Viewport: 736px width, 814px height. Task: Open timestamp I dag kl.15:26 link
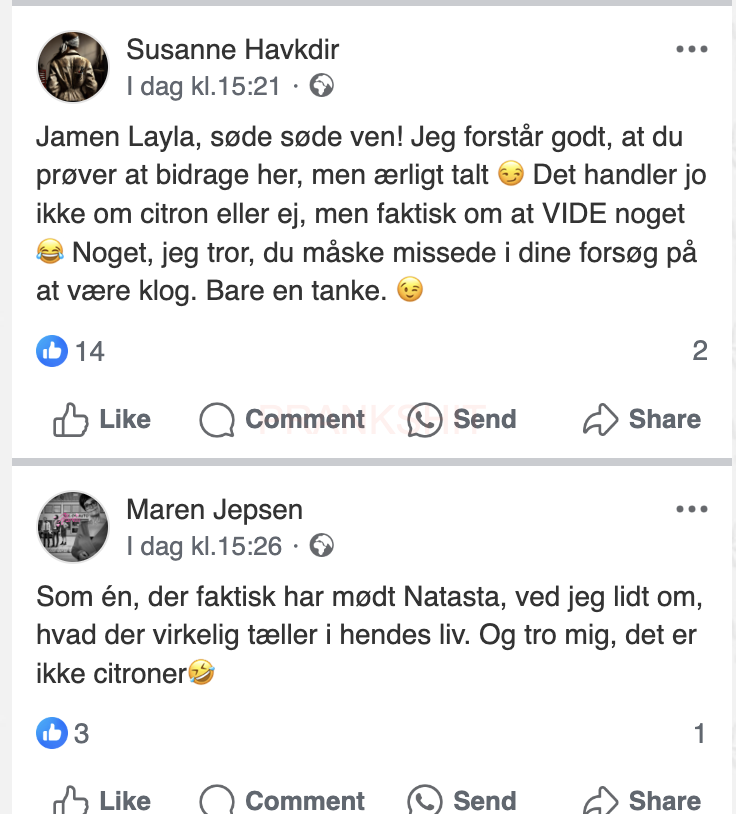click(204, 546)
